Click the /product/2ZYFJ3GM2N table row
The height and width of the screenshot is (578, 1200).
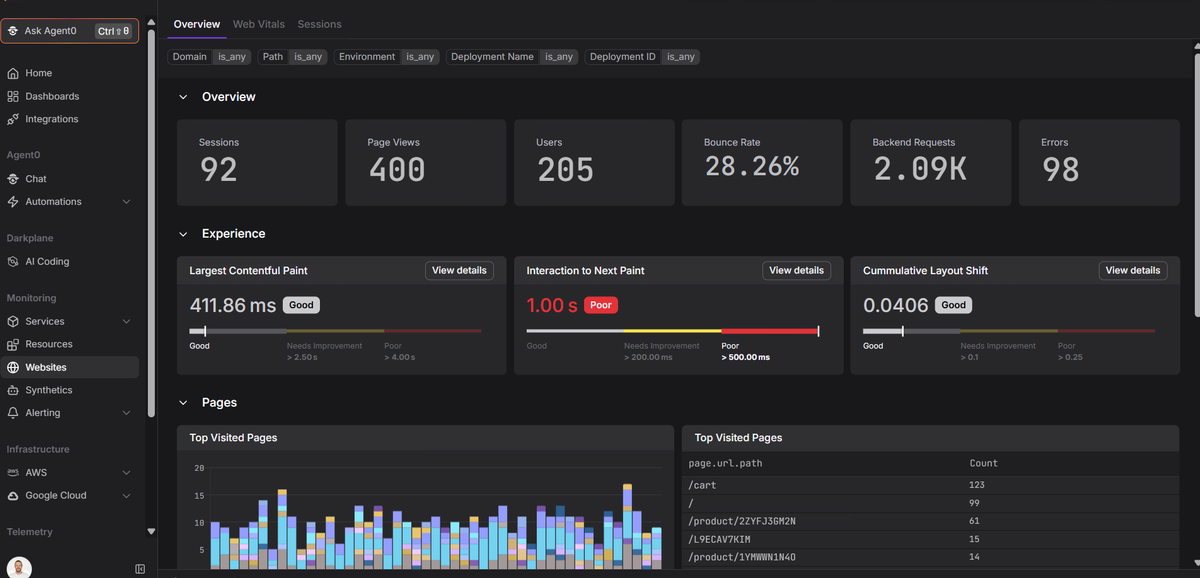(x=930, y=521)
